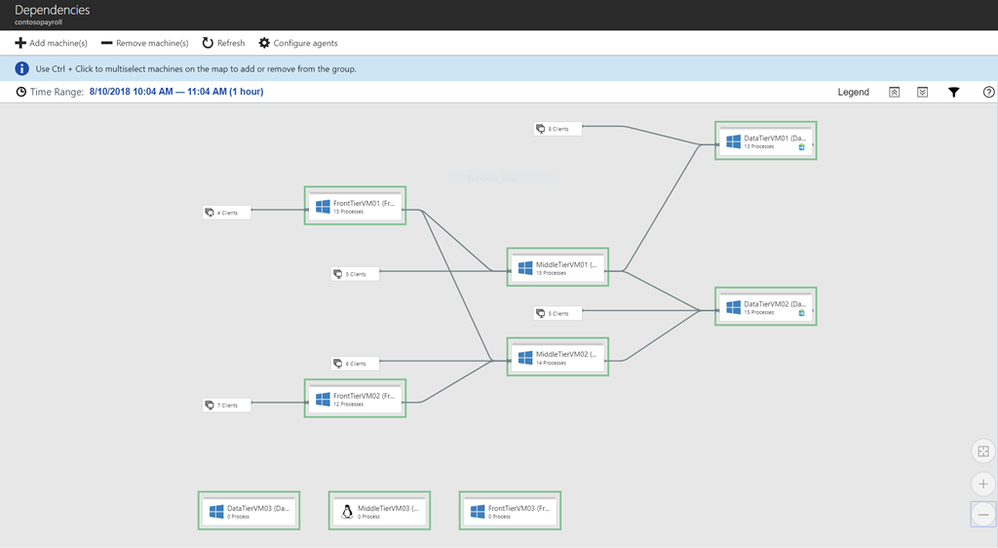Viewport: 998px width, 548px height.
Task: Open Configure agents
Action: 298,43
